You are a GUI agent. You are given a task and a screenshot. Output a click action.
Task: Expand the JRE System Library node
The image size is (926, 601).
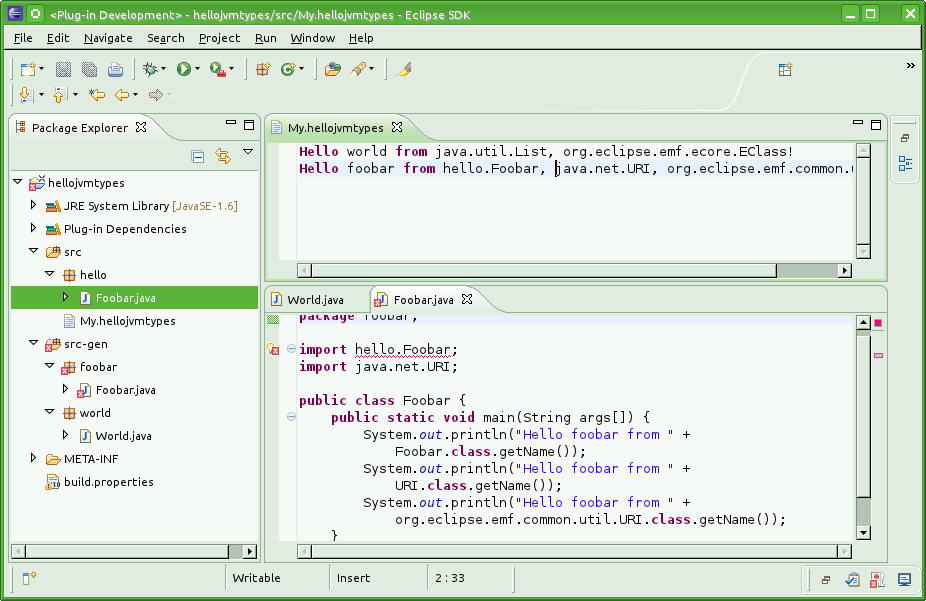[x=33, y=206]
